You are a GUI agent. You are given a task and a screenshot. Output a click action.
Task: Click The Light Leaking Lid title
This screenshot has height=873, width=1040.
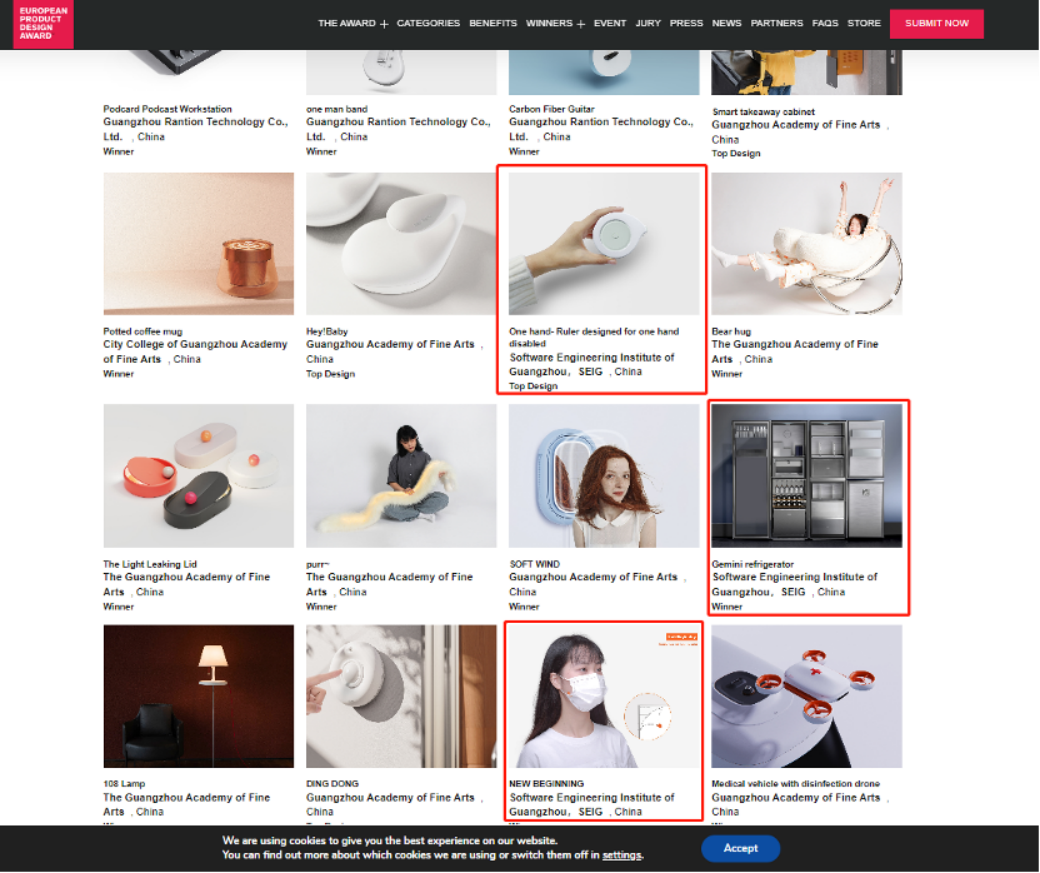(150, 564)
